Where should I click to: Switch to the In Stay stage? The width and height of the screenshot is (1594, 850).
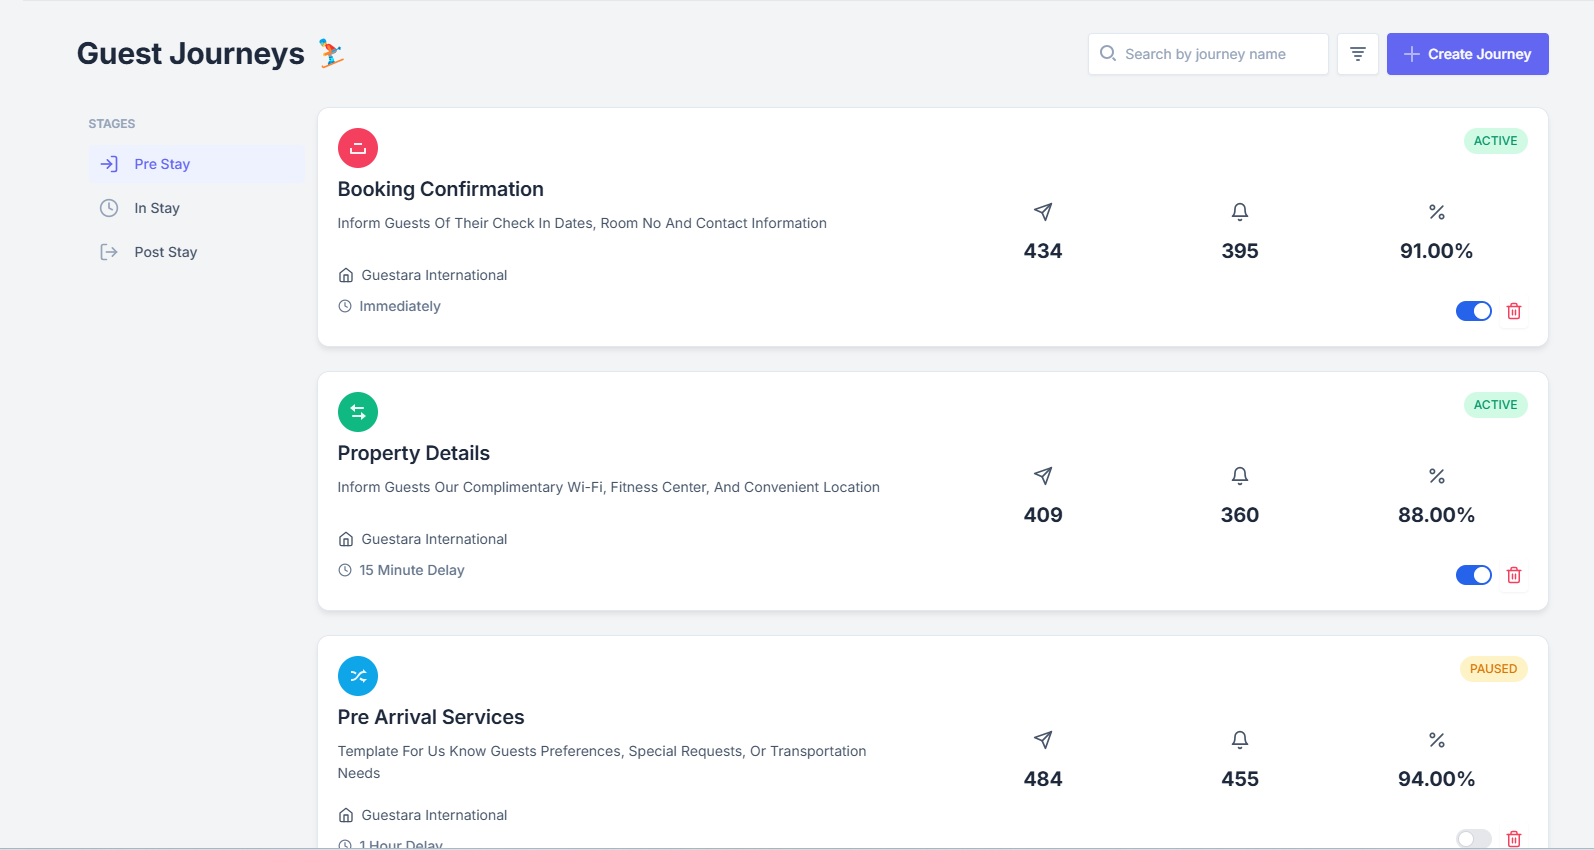coord(157,208)
